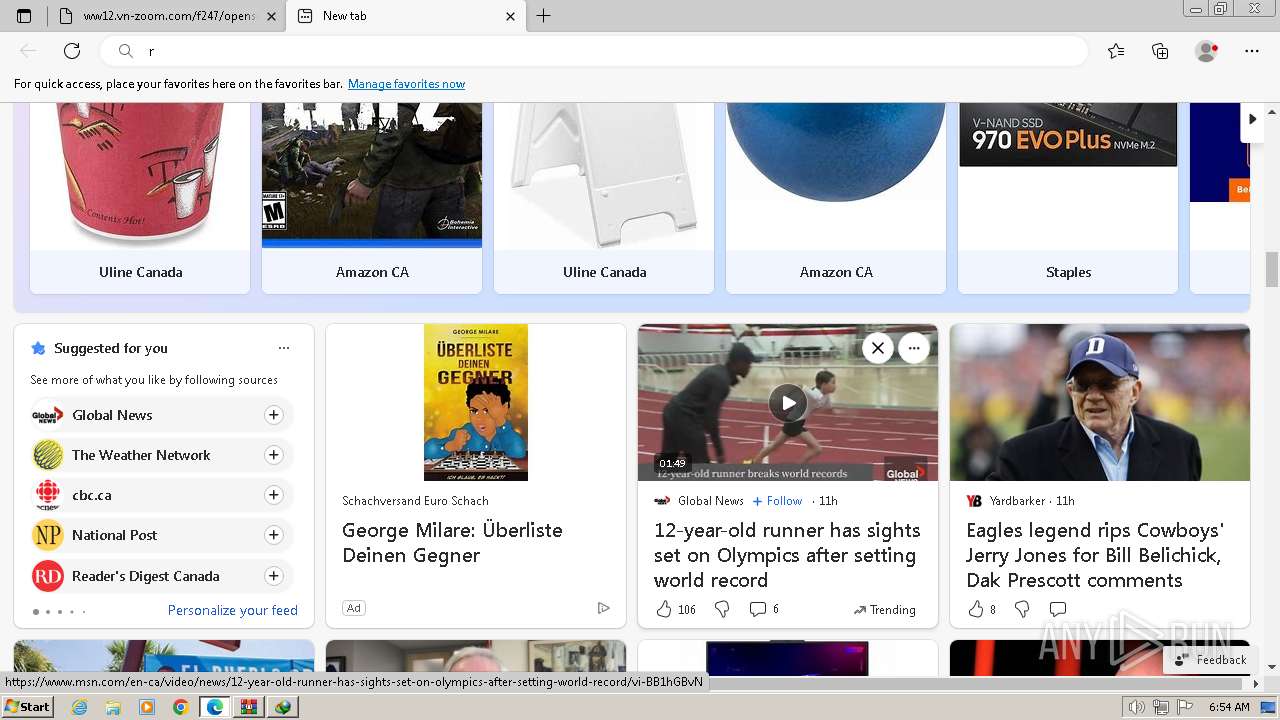The height and width of the screenshot is (720, 1280).
Task: Follow The Weather Network source
Action: [x=273, y=455]
